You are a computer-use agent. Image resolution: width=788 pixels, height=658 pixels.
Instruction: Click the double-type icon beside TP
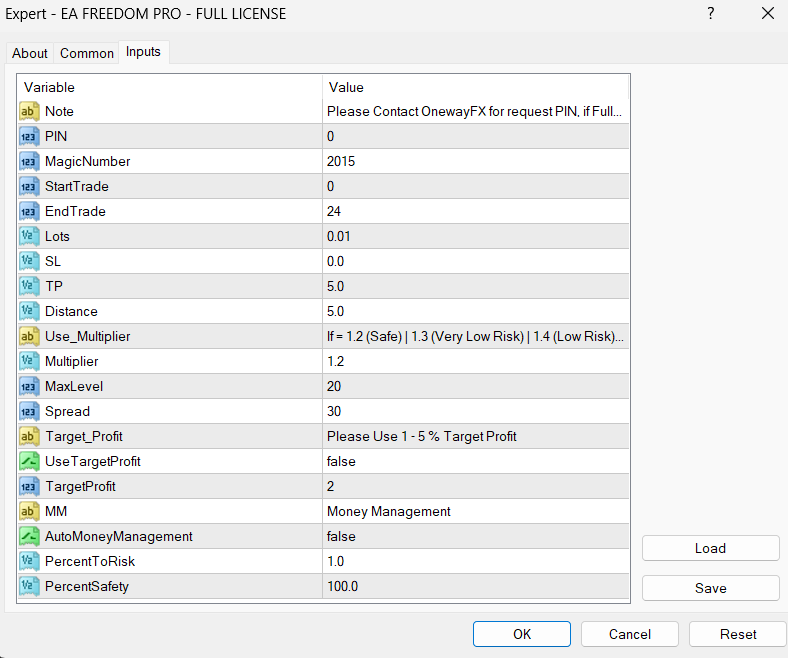click(x=29, y=287)
